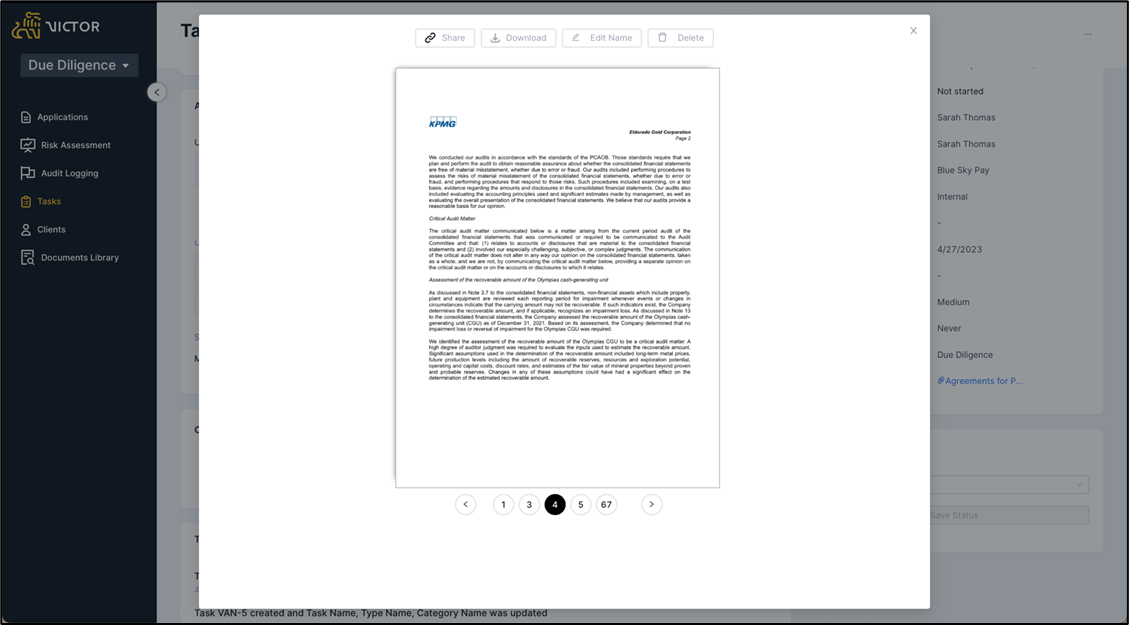Download the document
The image size is (1129, 625).
(518, 38)
